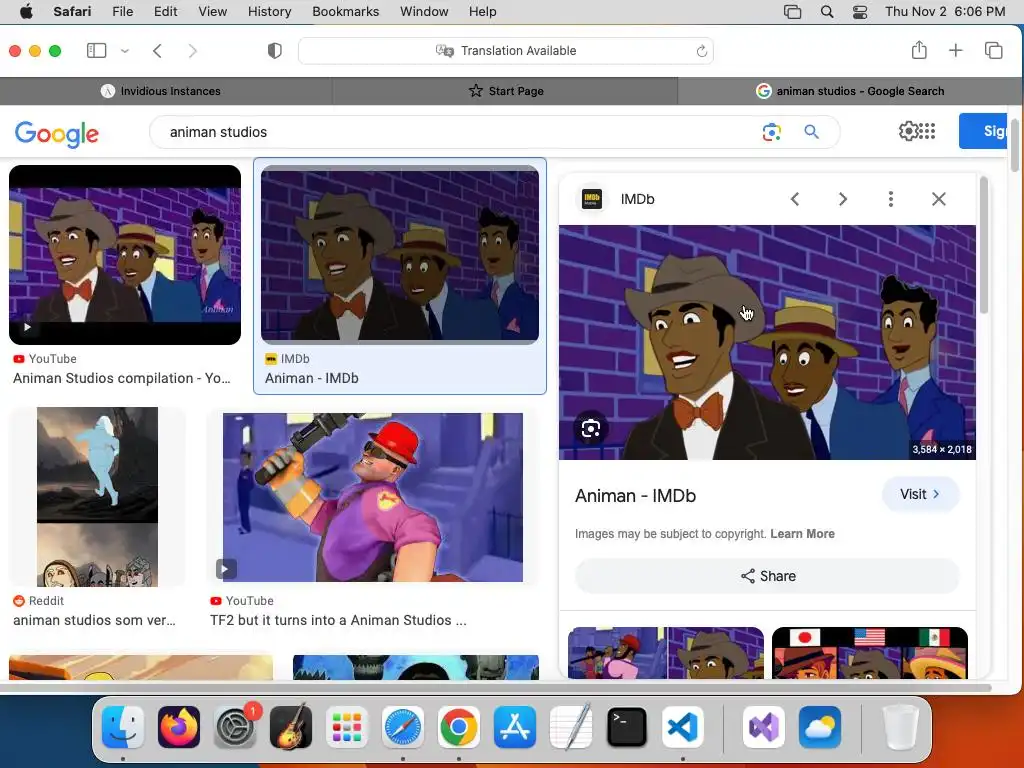Reload the page with the refresh icon
1024x768 pixels.
(701, 51)
